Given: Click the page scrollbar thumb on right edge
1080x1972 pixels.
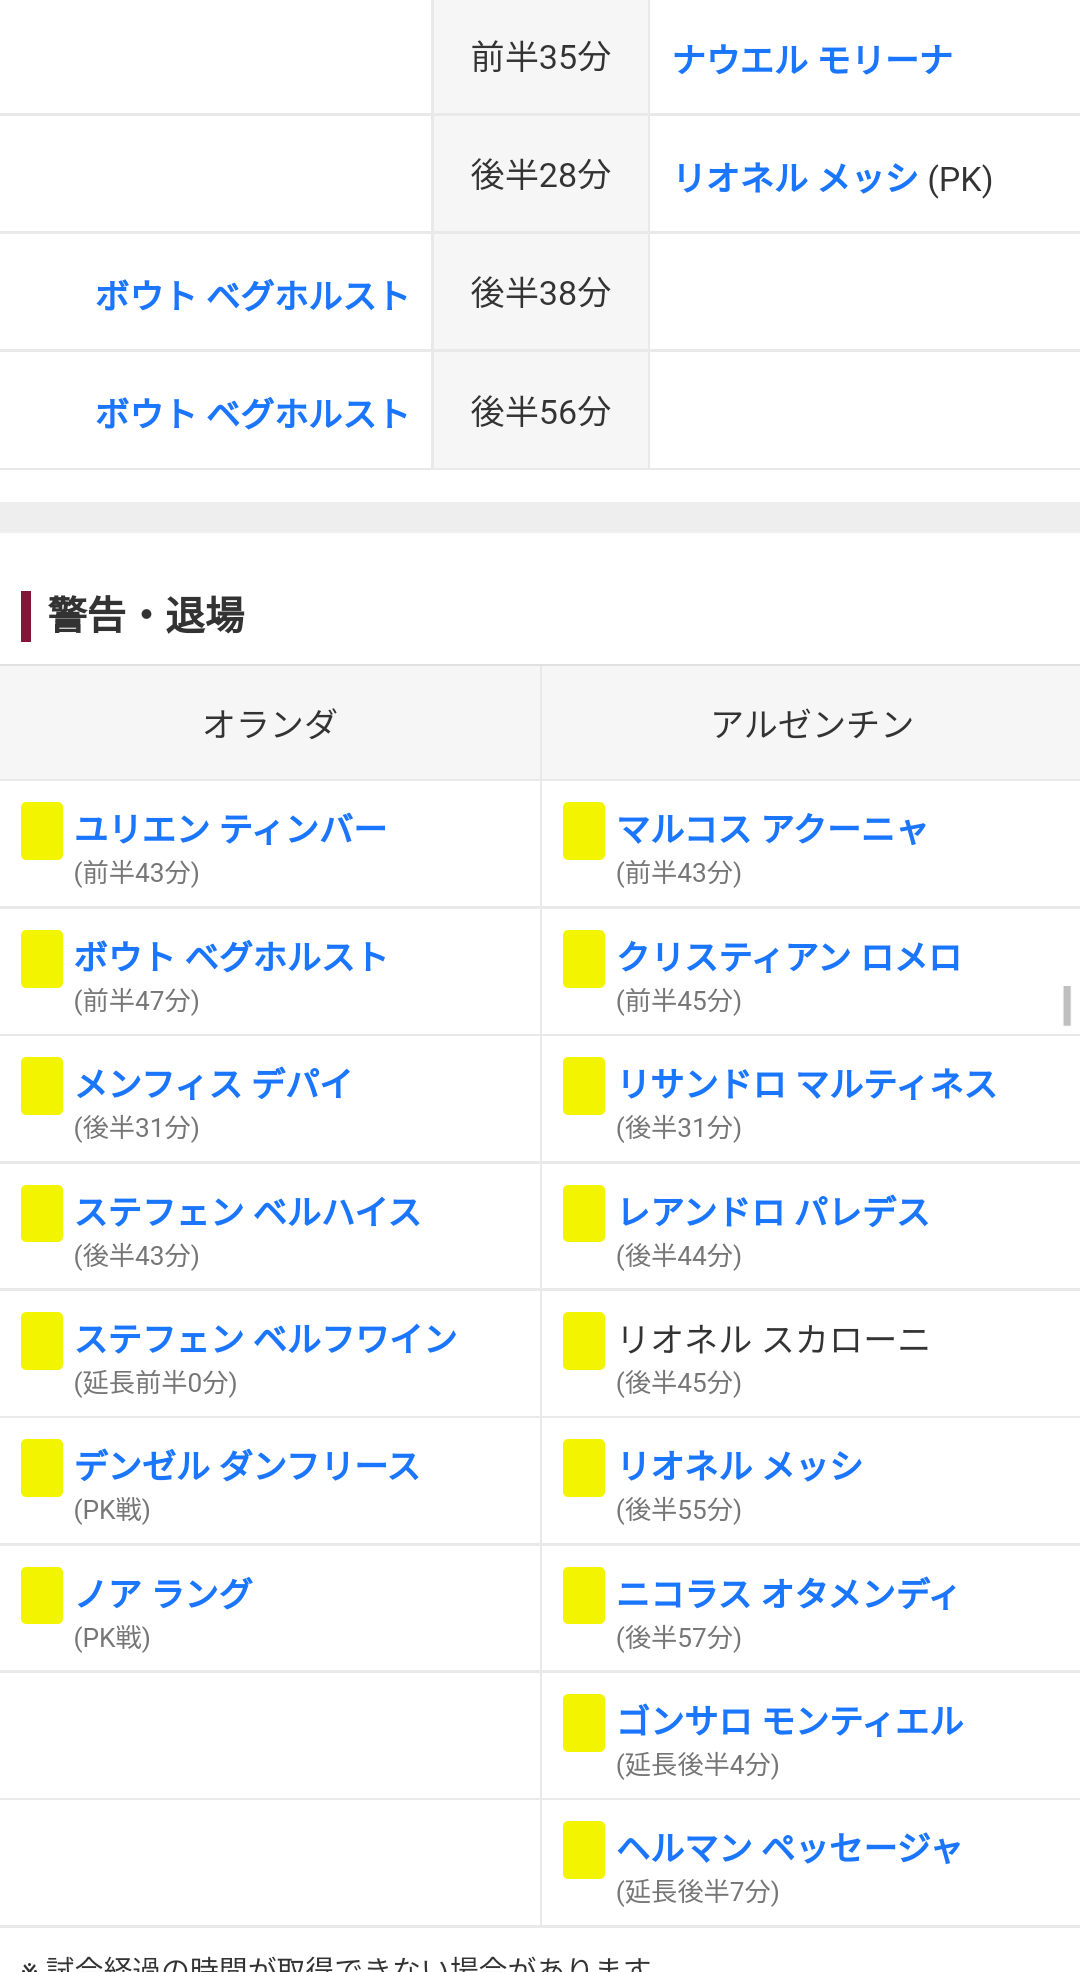Looking at the screenshot, I should click(1067, 1005).
